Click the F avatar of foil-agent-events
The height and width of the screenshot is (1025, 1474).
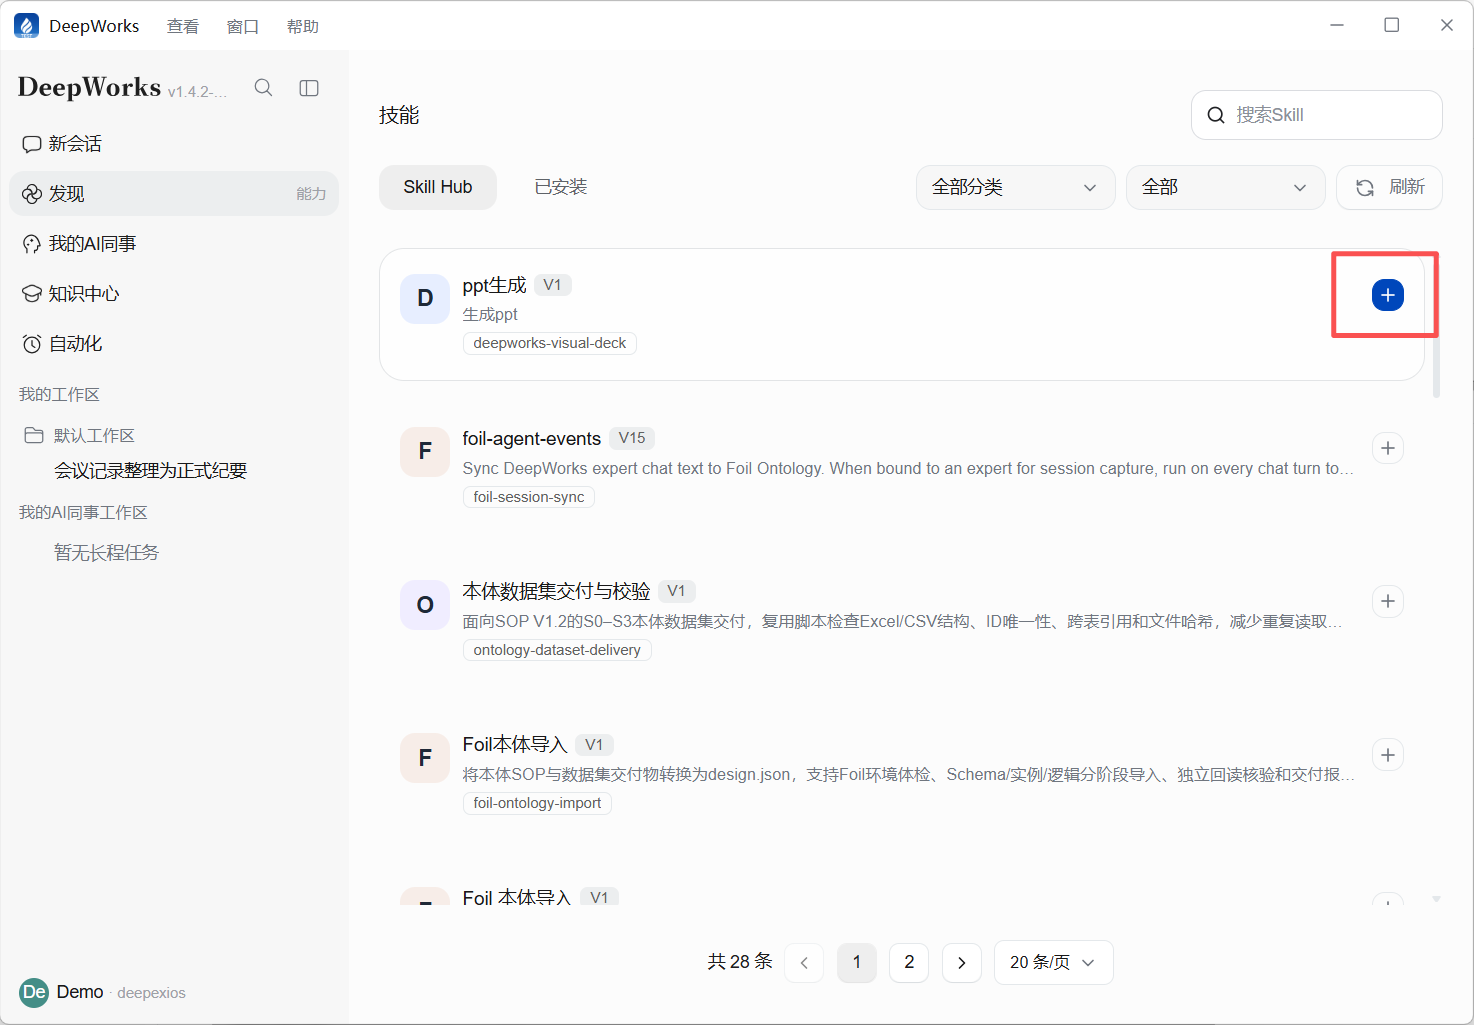tap(425, 451)
